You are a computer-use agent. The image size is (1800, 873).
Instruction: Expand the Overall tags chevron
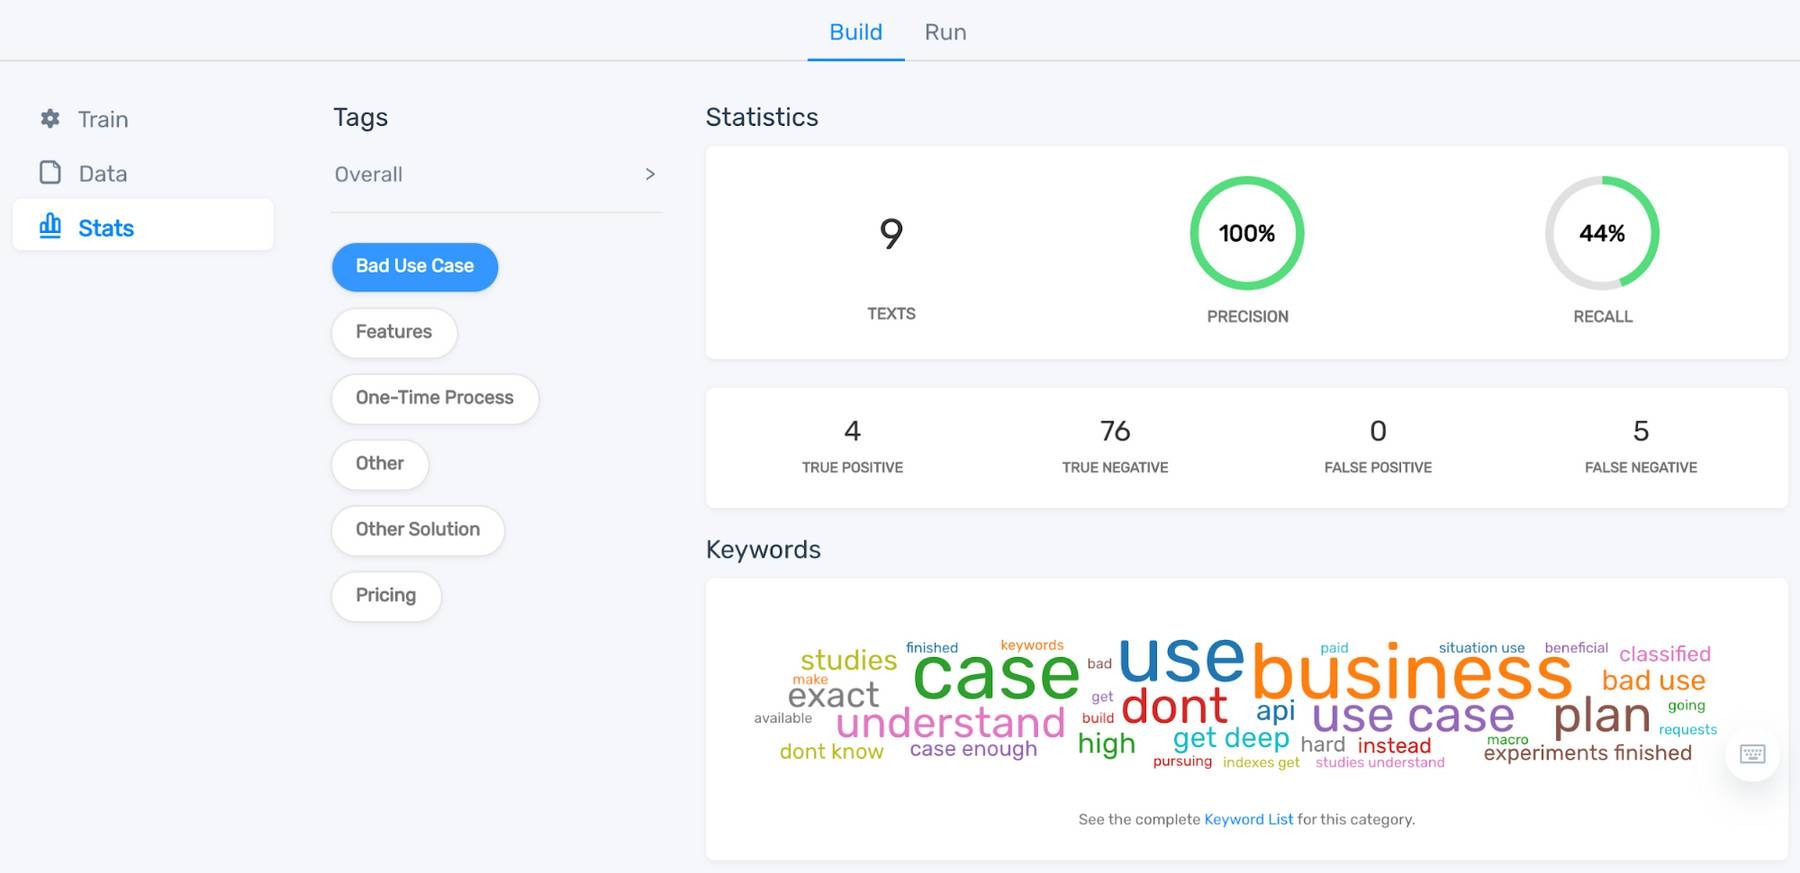click(650, 174)
